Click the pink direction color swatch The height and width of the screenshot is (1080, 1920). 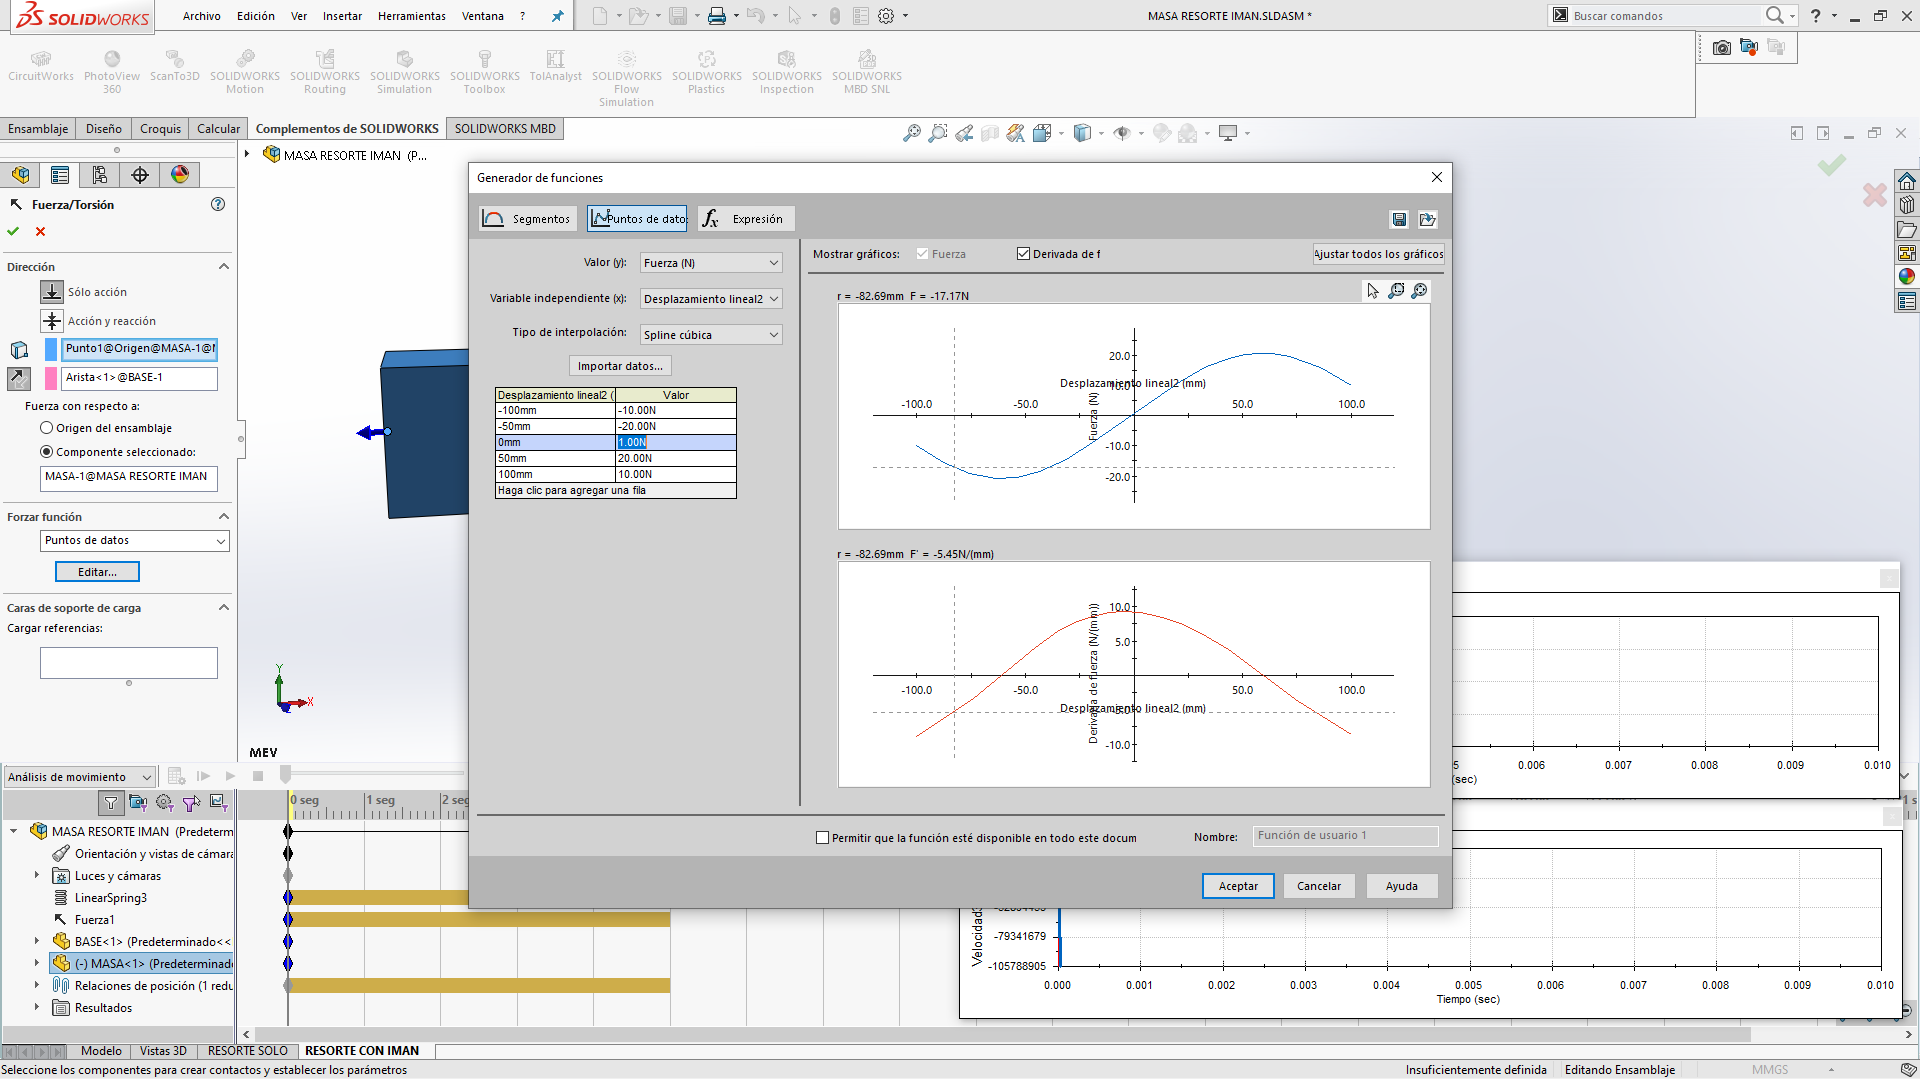pos(51,378)
